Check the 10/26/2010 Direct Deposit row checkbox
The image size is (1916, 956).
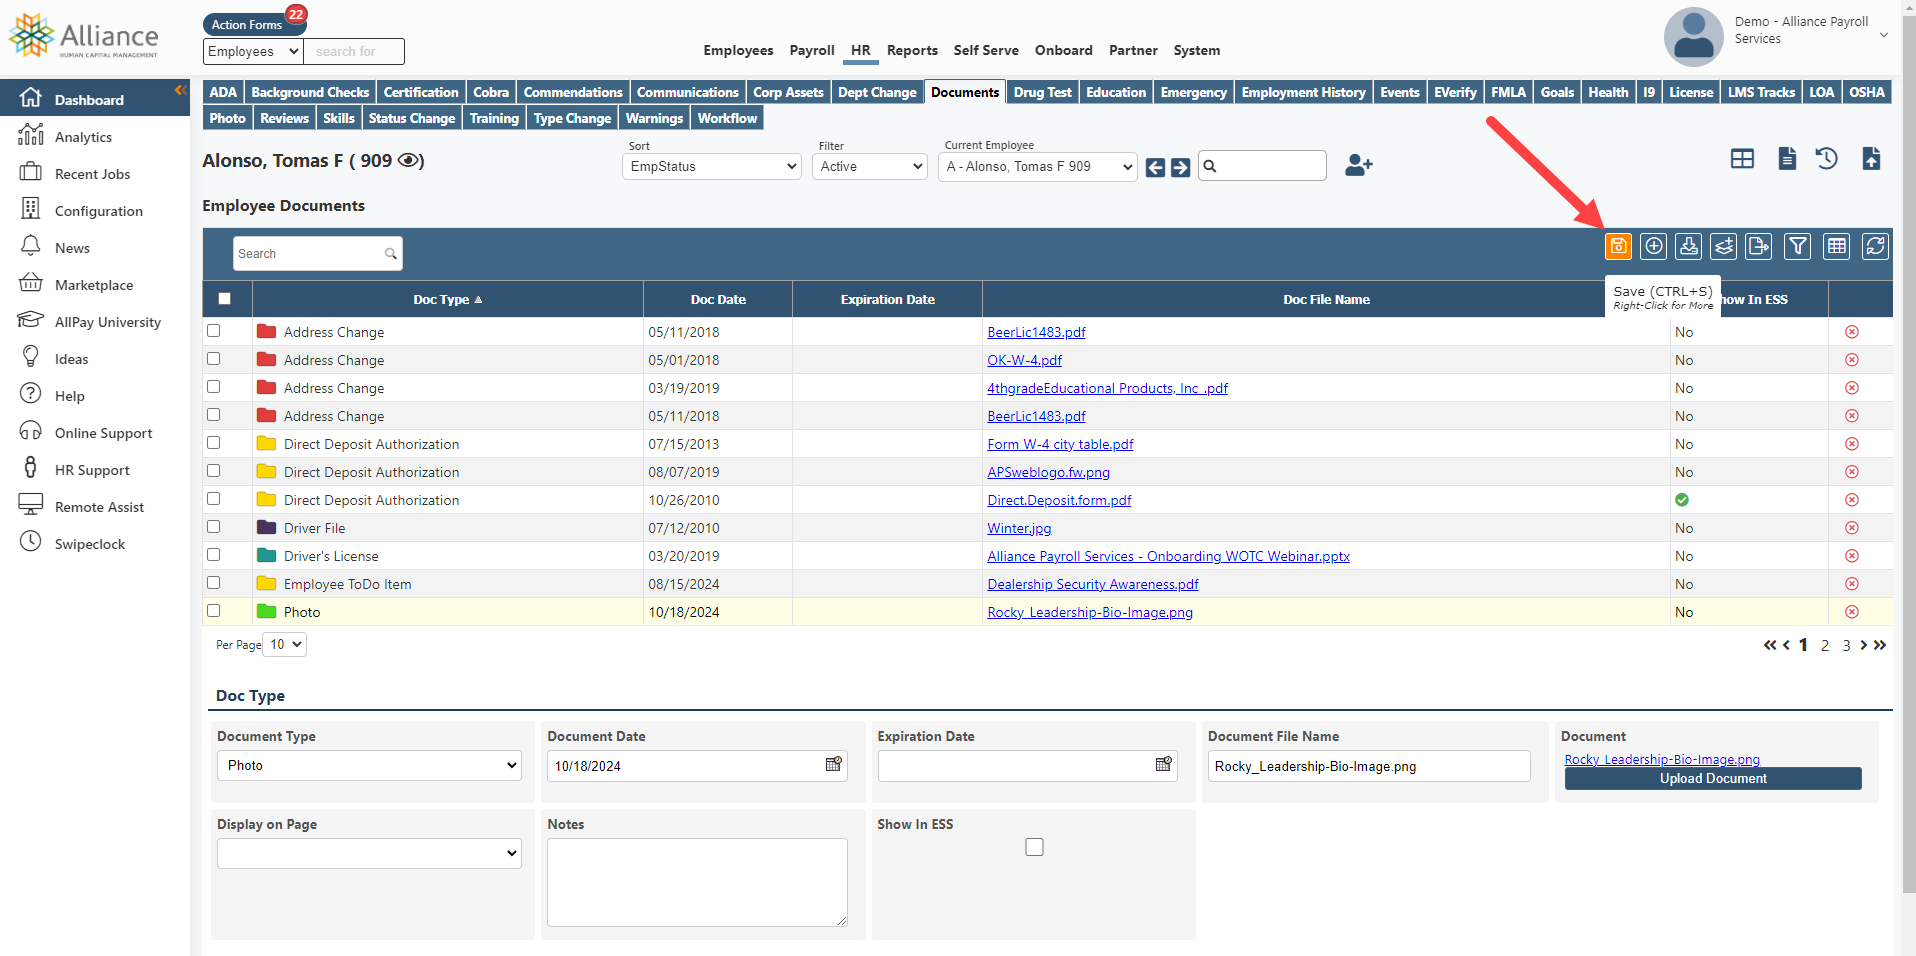[213, 499]
